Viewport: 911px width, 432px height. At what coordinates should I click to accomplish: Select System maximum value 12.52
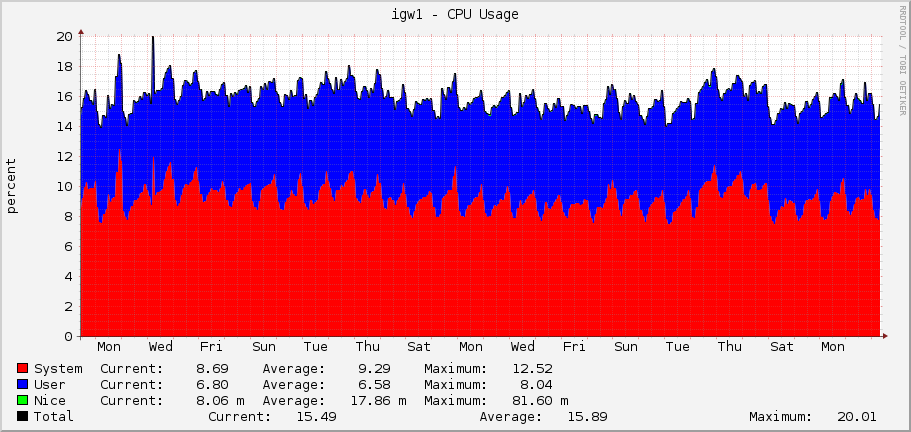[x=532, y=369]
